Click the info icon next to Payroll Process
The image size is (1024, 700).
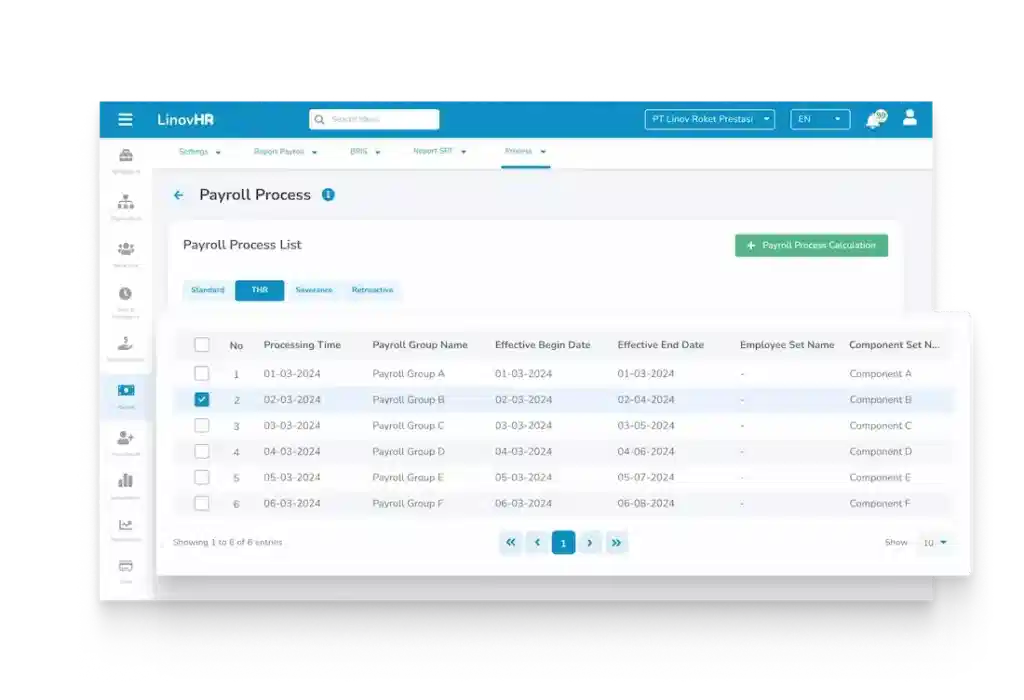click(x=328, y=195)
